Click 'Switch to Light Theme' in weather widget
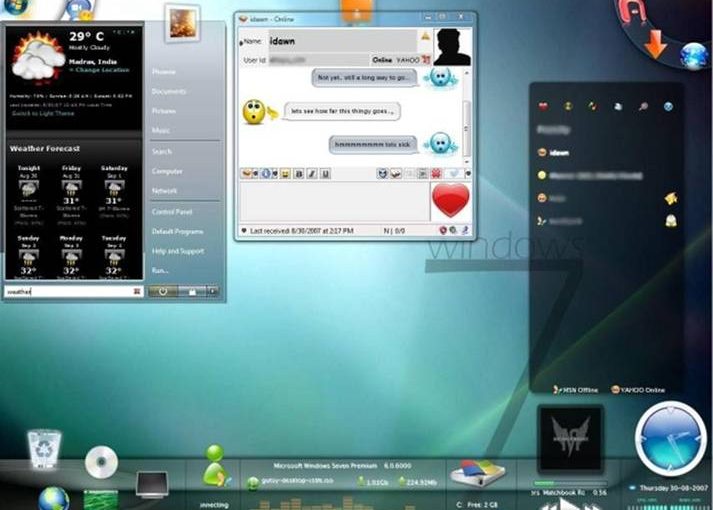 click(x=43, y=113)
